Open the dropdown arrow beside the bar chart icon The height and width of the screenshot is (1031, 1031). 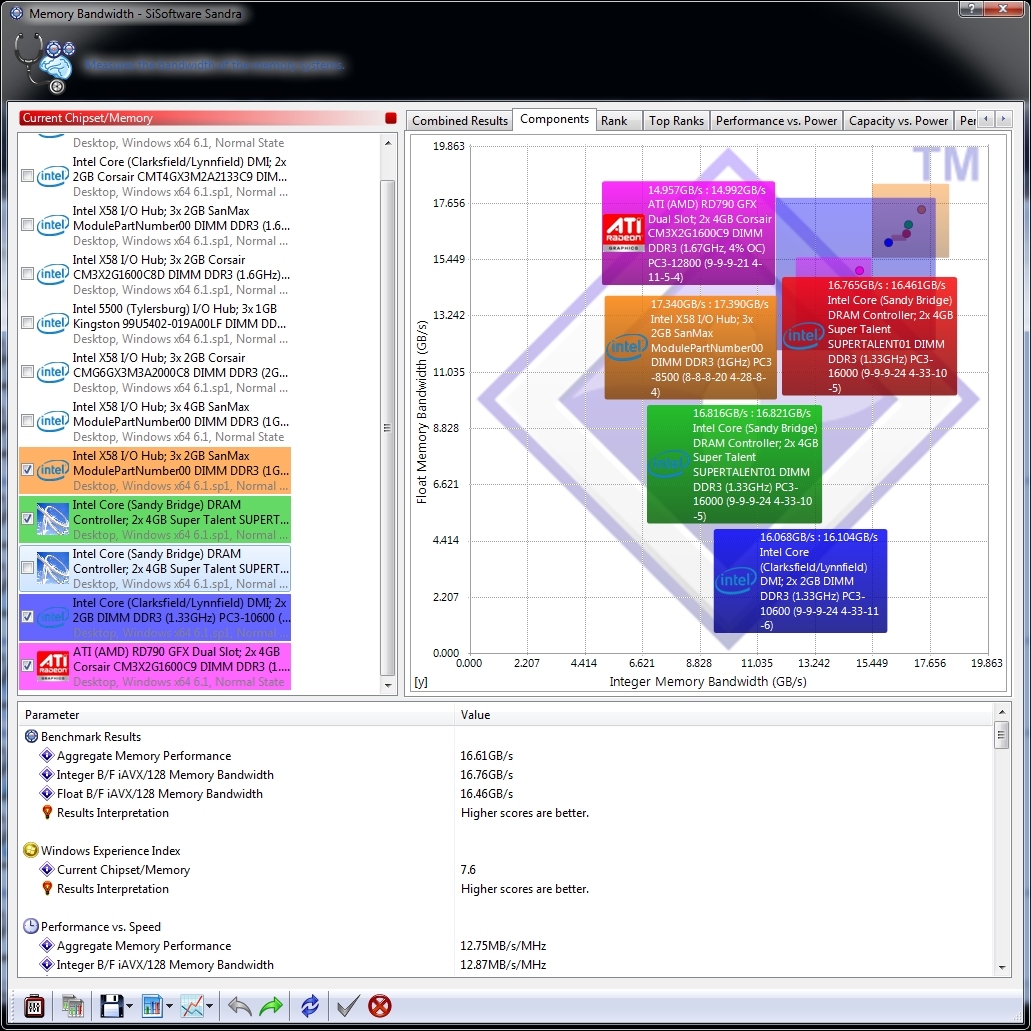169,1007
